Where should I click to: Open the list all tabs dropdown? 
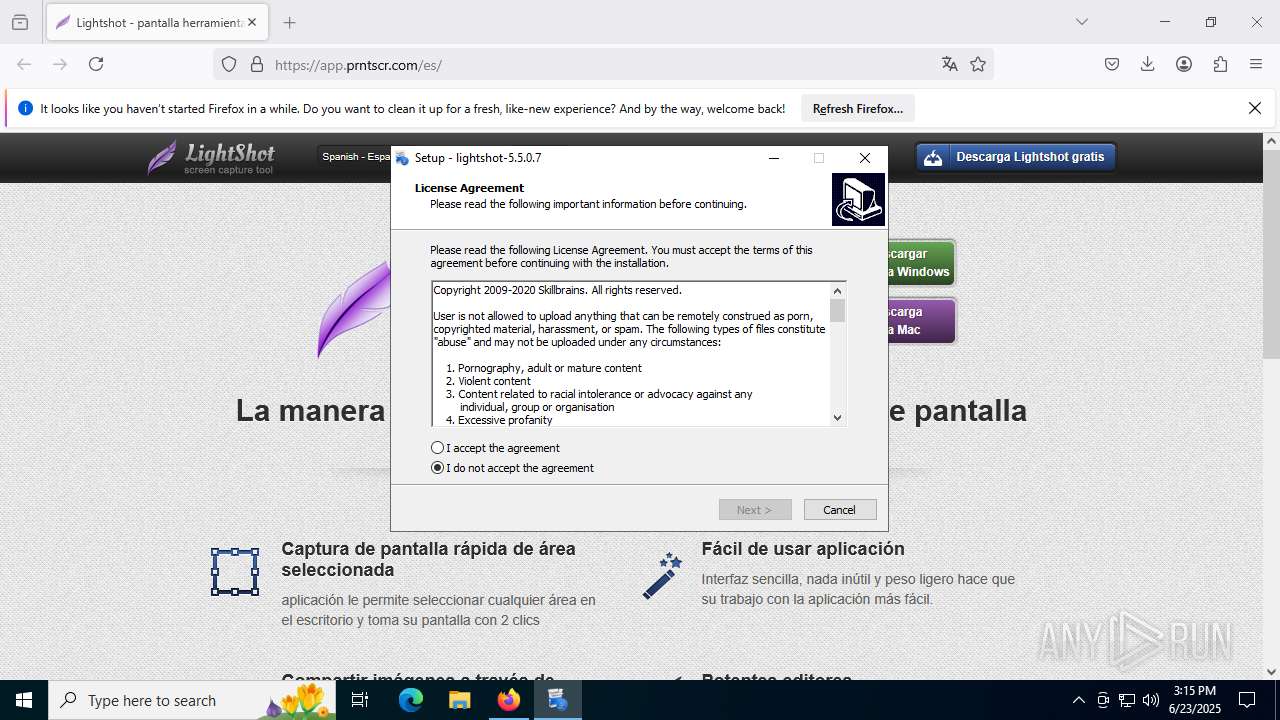(1081, 22)
